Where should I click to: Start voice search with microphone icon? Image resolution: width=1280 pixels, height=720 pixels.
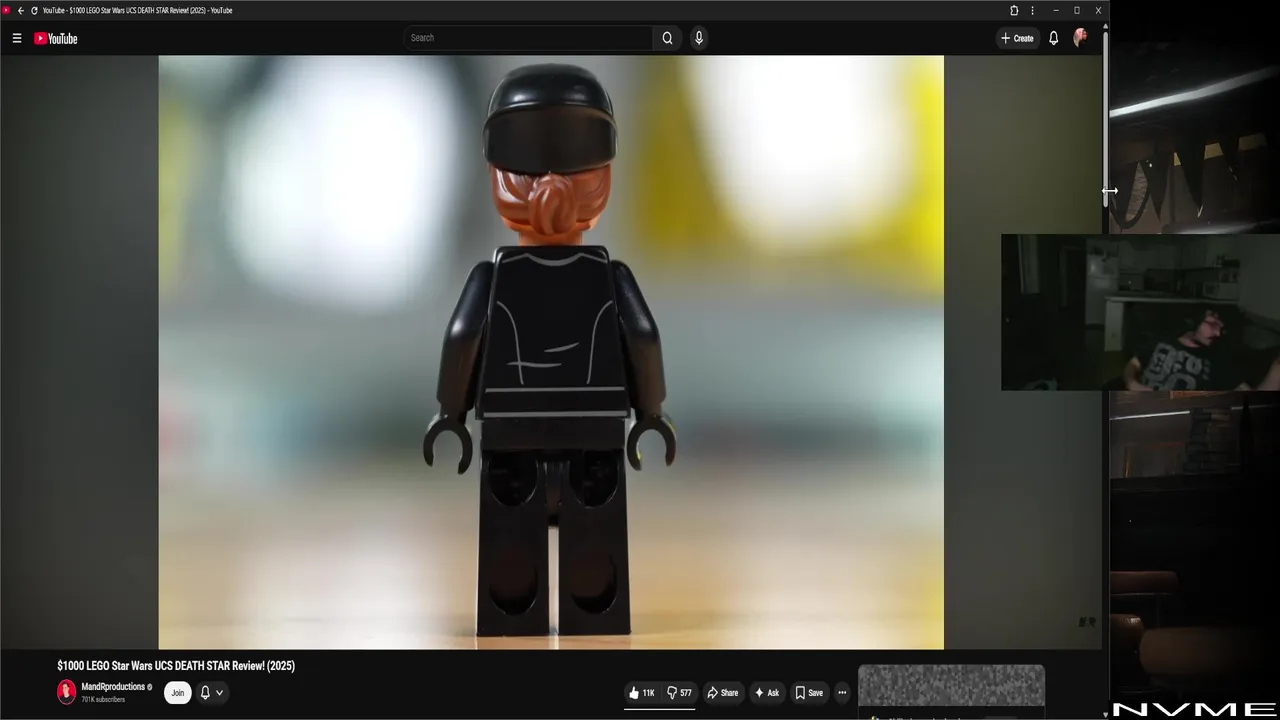click(x=698, y=38)
